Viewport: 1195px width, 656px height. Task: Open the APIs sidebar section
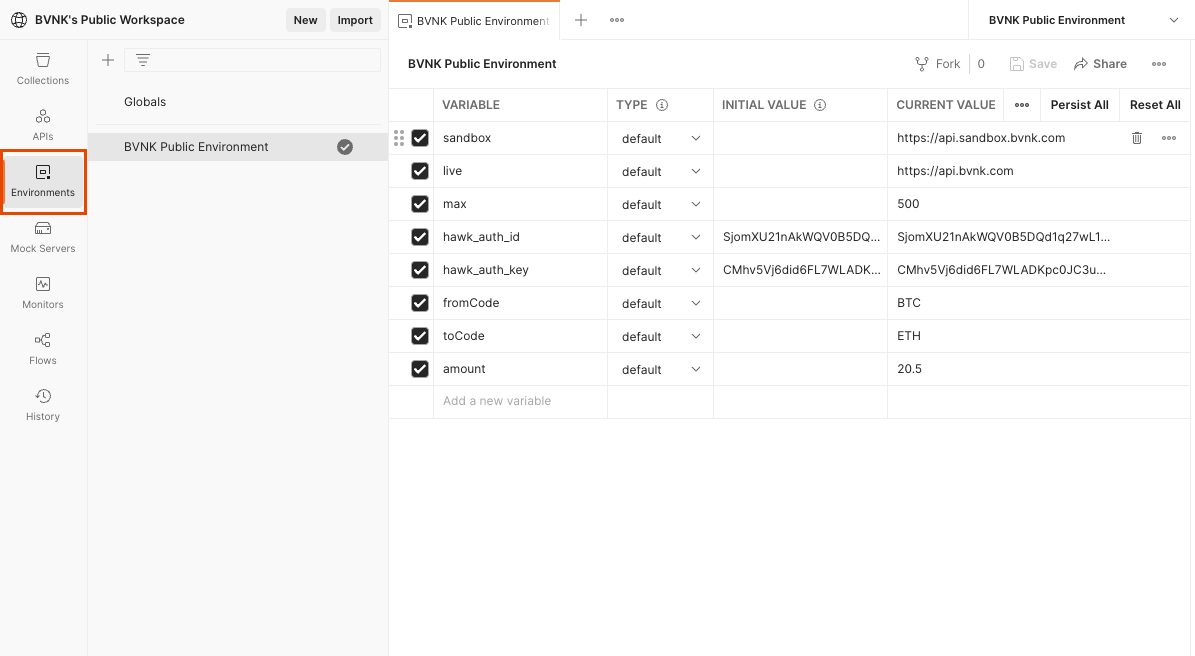point(43,125)
